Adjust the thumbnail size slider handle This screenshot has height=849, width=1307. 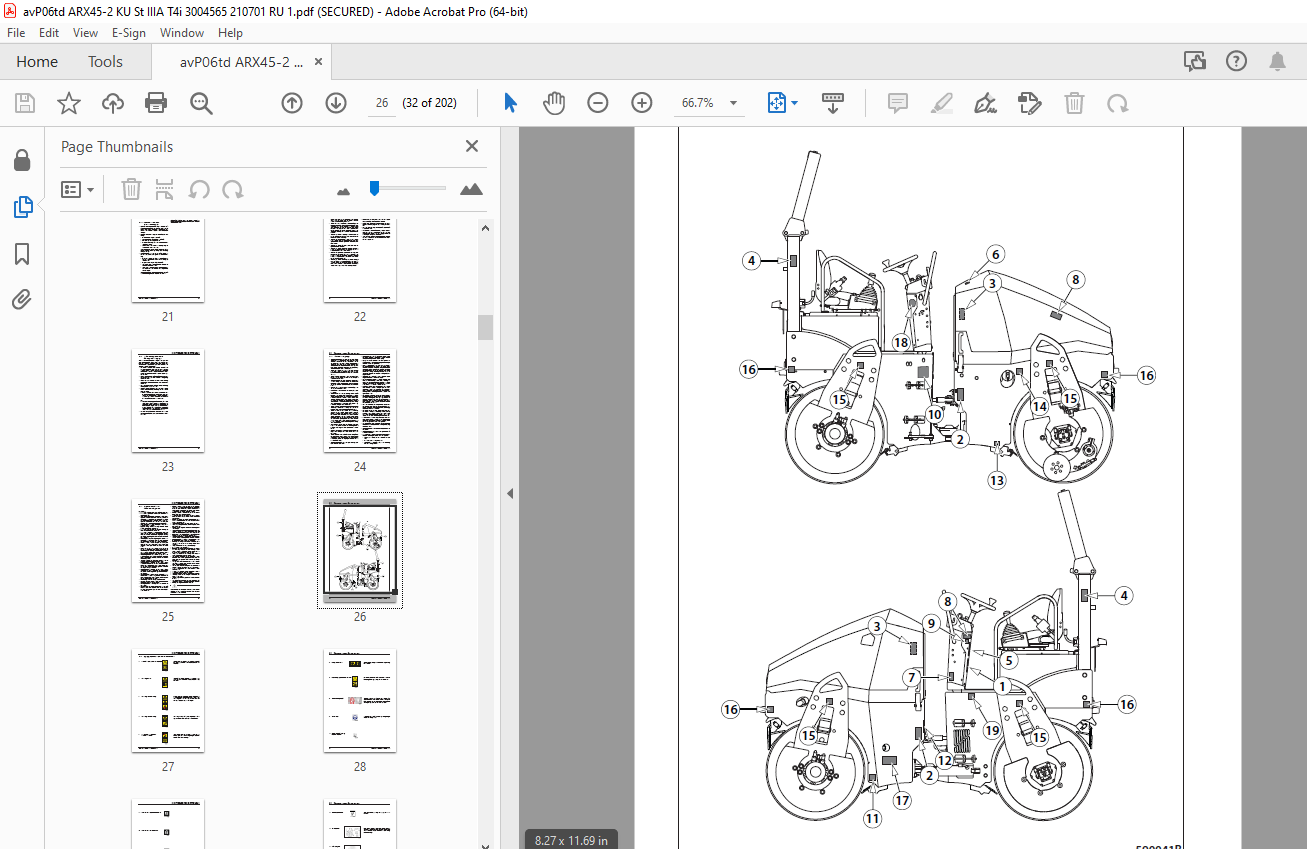[x=374, y=187]
